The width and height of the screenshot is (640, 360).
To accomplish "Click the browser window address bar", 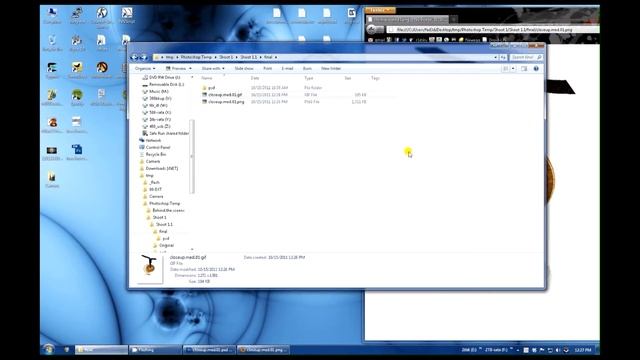I will (493, 29).
